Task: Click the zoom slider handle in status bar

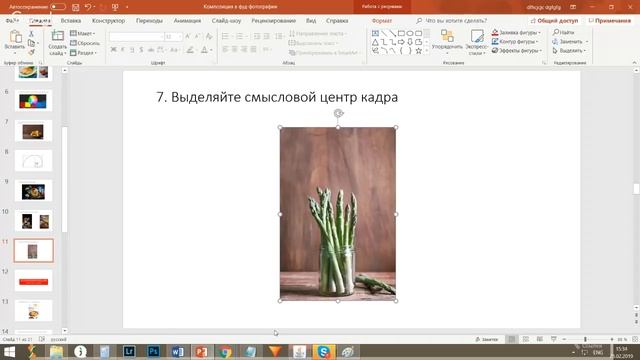Action: click(x=585, y=339)
